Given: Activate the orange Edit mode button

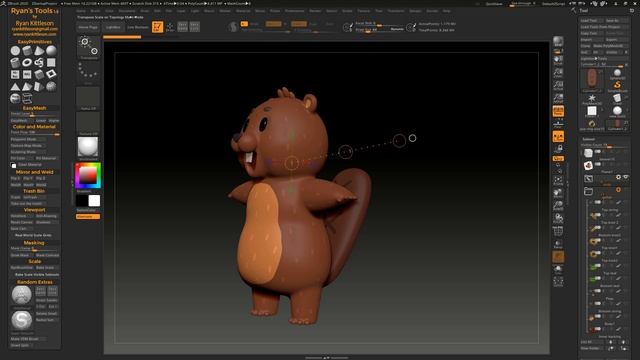Looking at the screenshot, I should coord(158,27).
